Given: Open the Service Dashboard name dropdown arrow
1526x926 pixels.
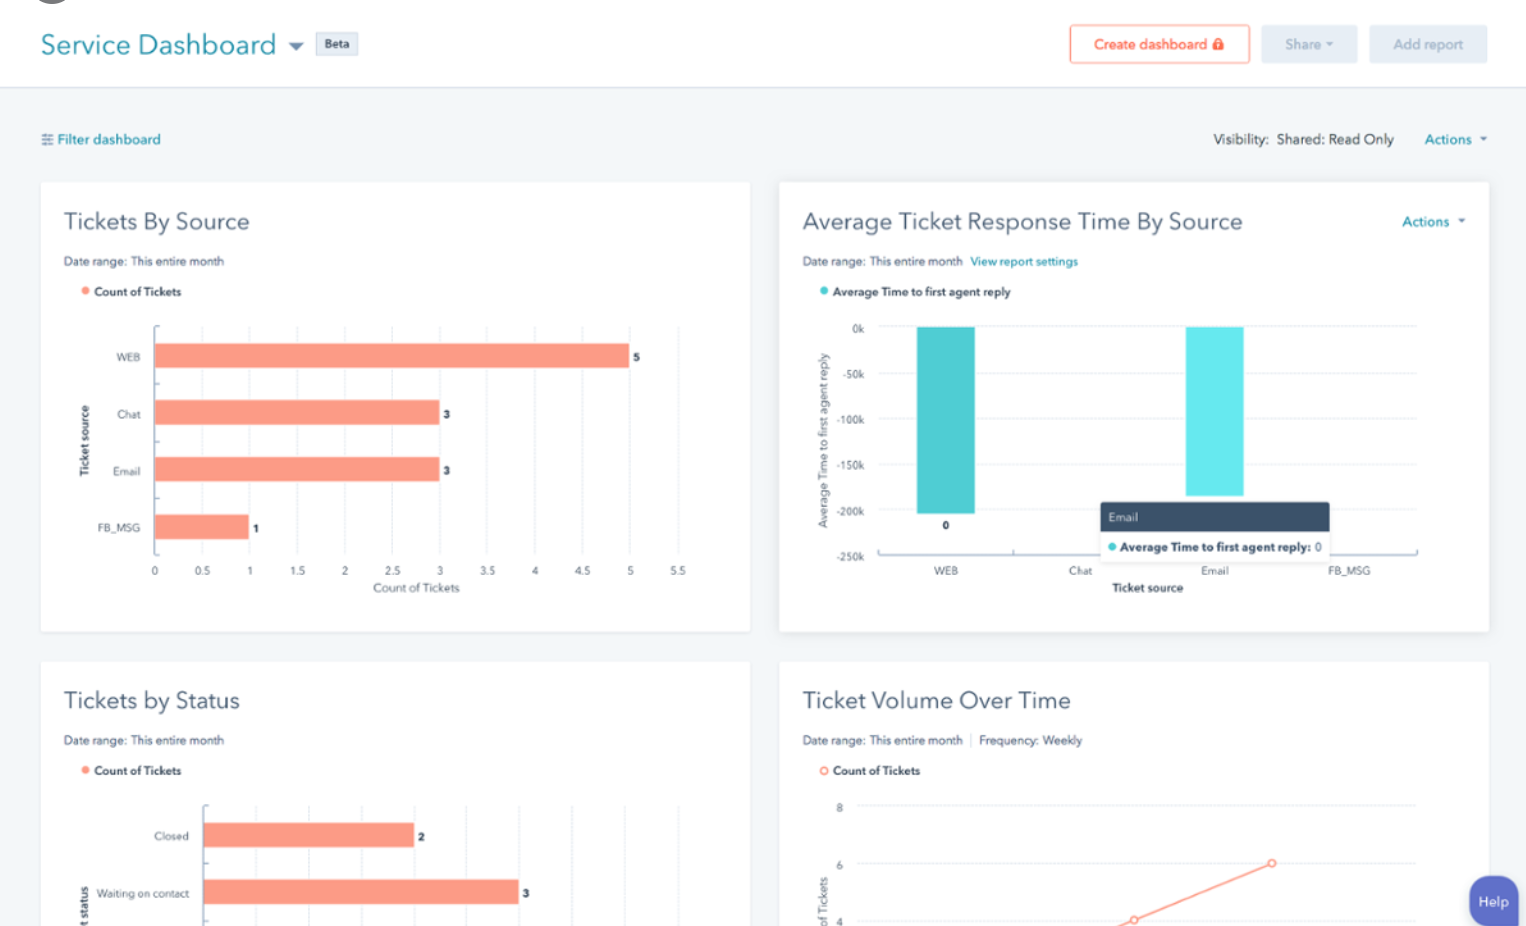Looking at the screenshot, I should coord(296,46).
